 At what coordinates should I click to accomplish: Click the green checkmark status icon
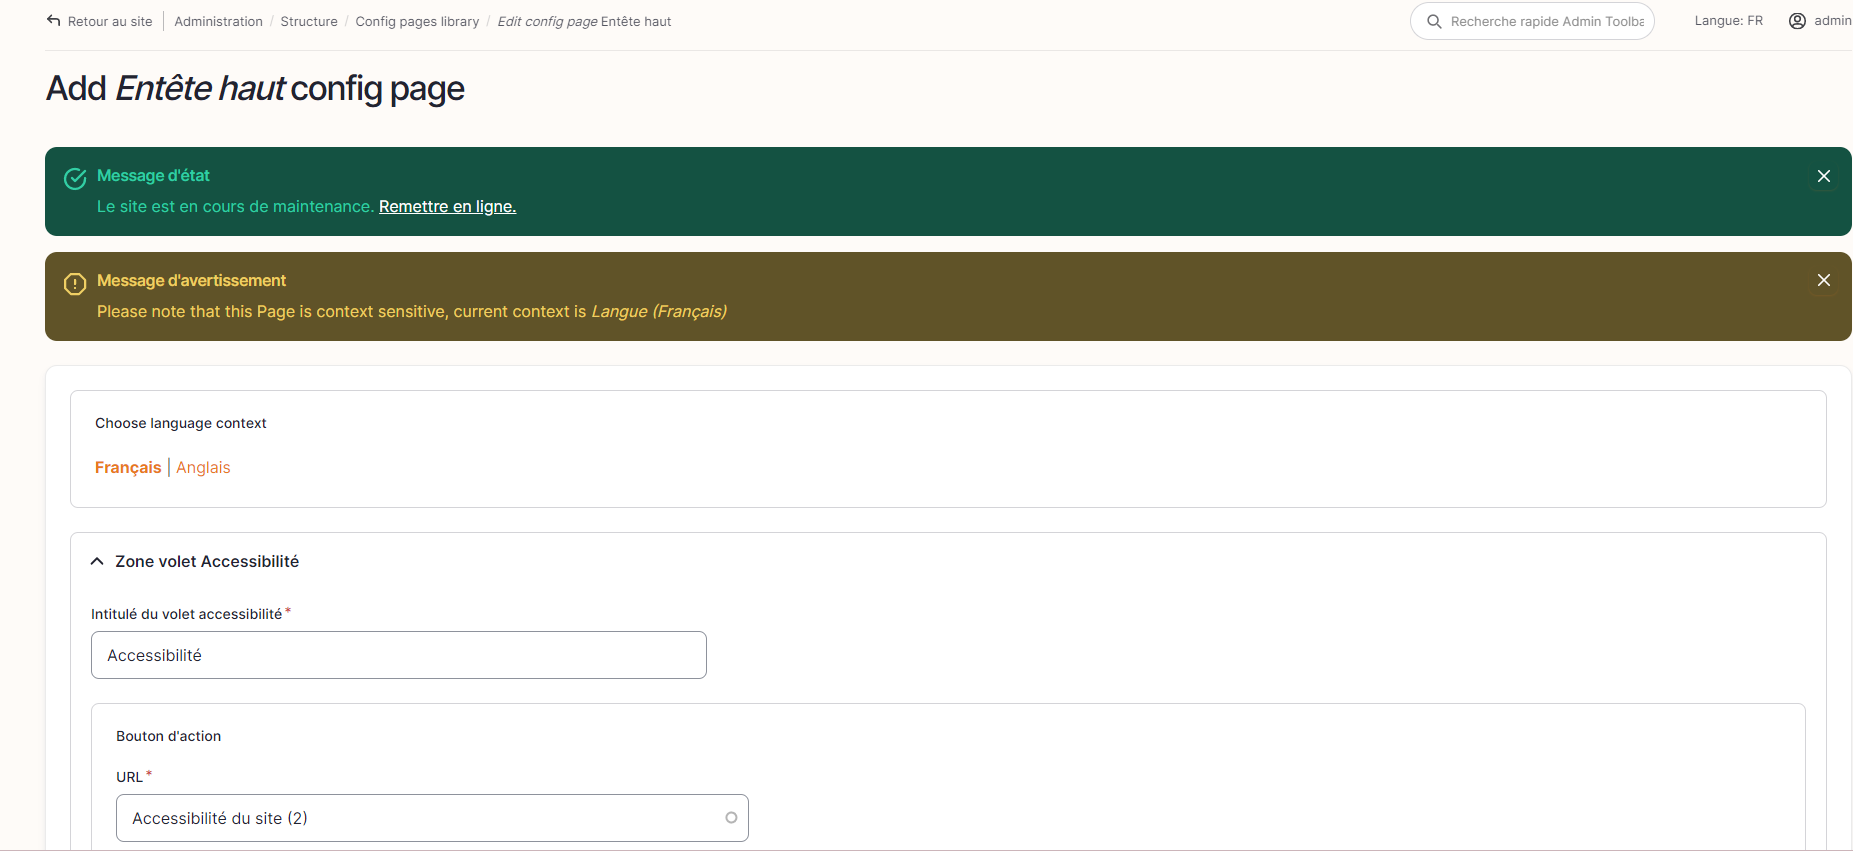75,179
